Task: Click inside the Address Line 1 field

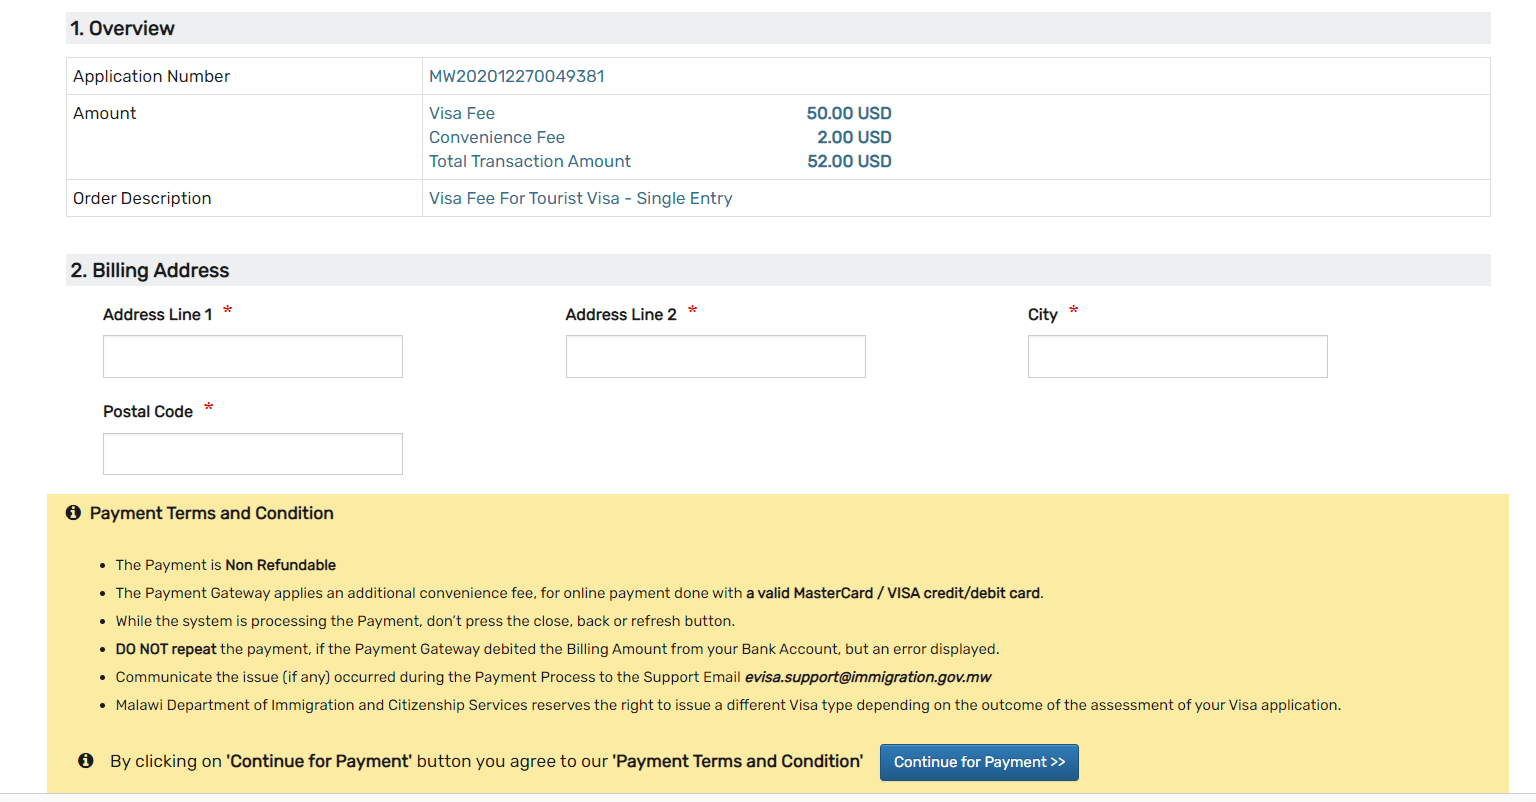Action: [x=252, y=356]
